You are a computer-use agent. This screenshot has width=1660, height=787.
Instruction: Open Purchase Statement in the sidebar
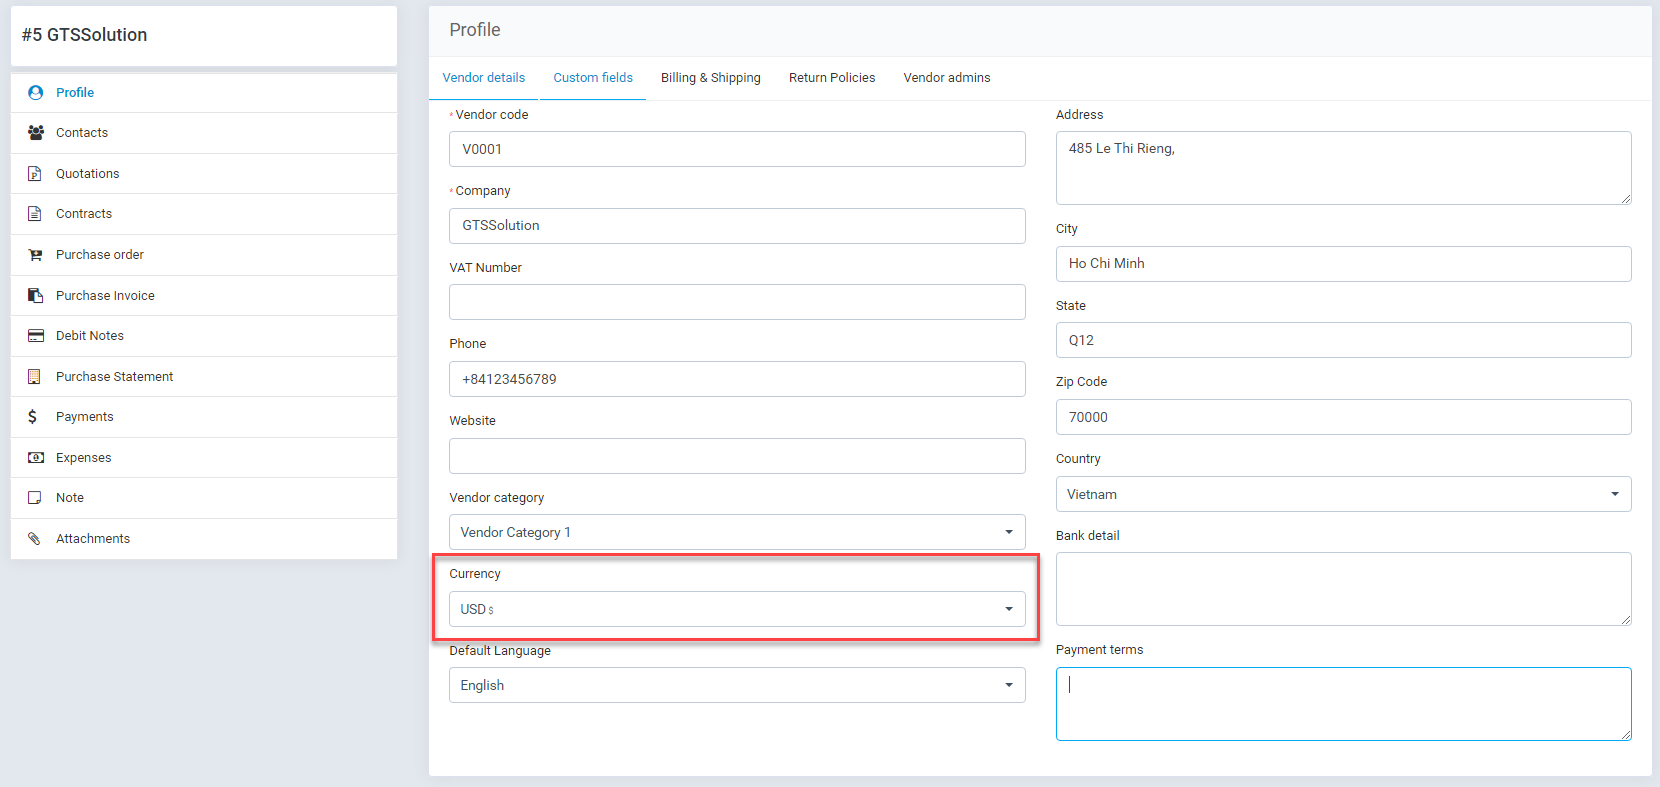coord(114,377)
